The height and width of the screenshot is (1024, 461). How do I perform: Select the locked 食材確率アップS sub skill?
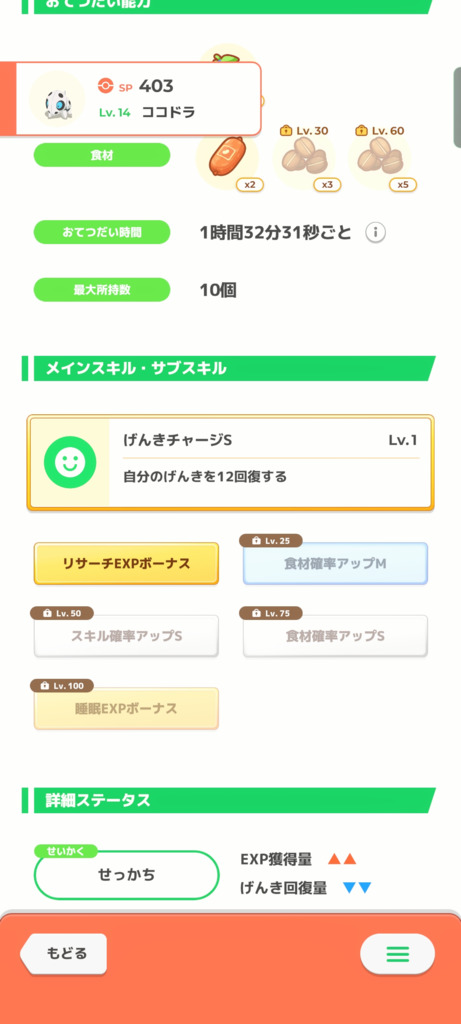click(335, 635)
